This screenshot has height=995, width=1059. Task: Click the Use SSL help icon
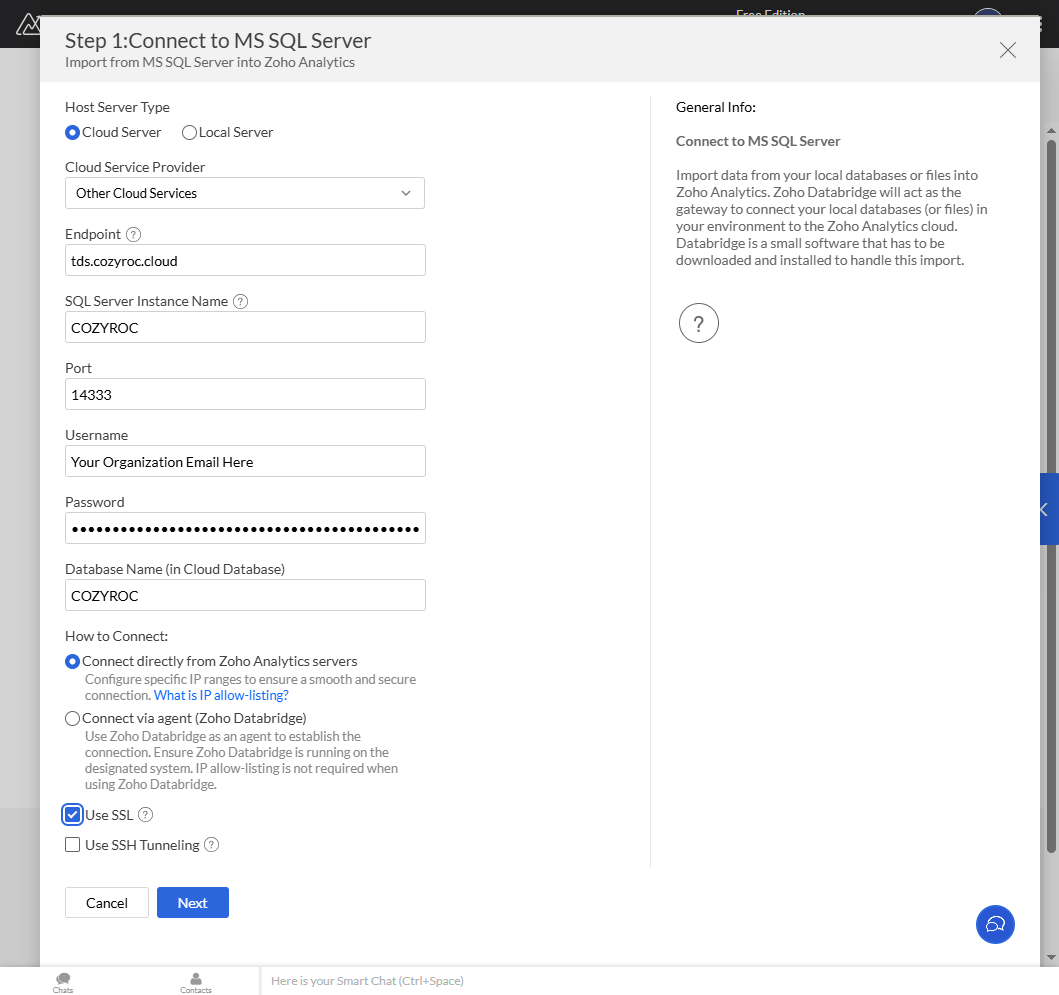pos(145,815)
